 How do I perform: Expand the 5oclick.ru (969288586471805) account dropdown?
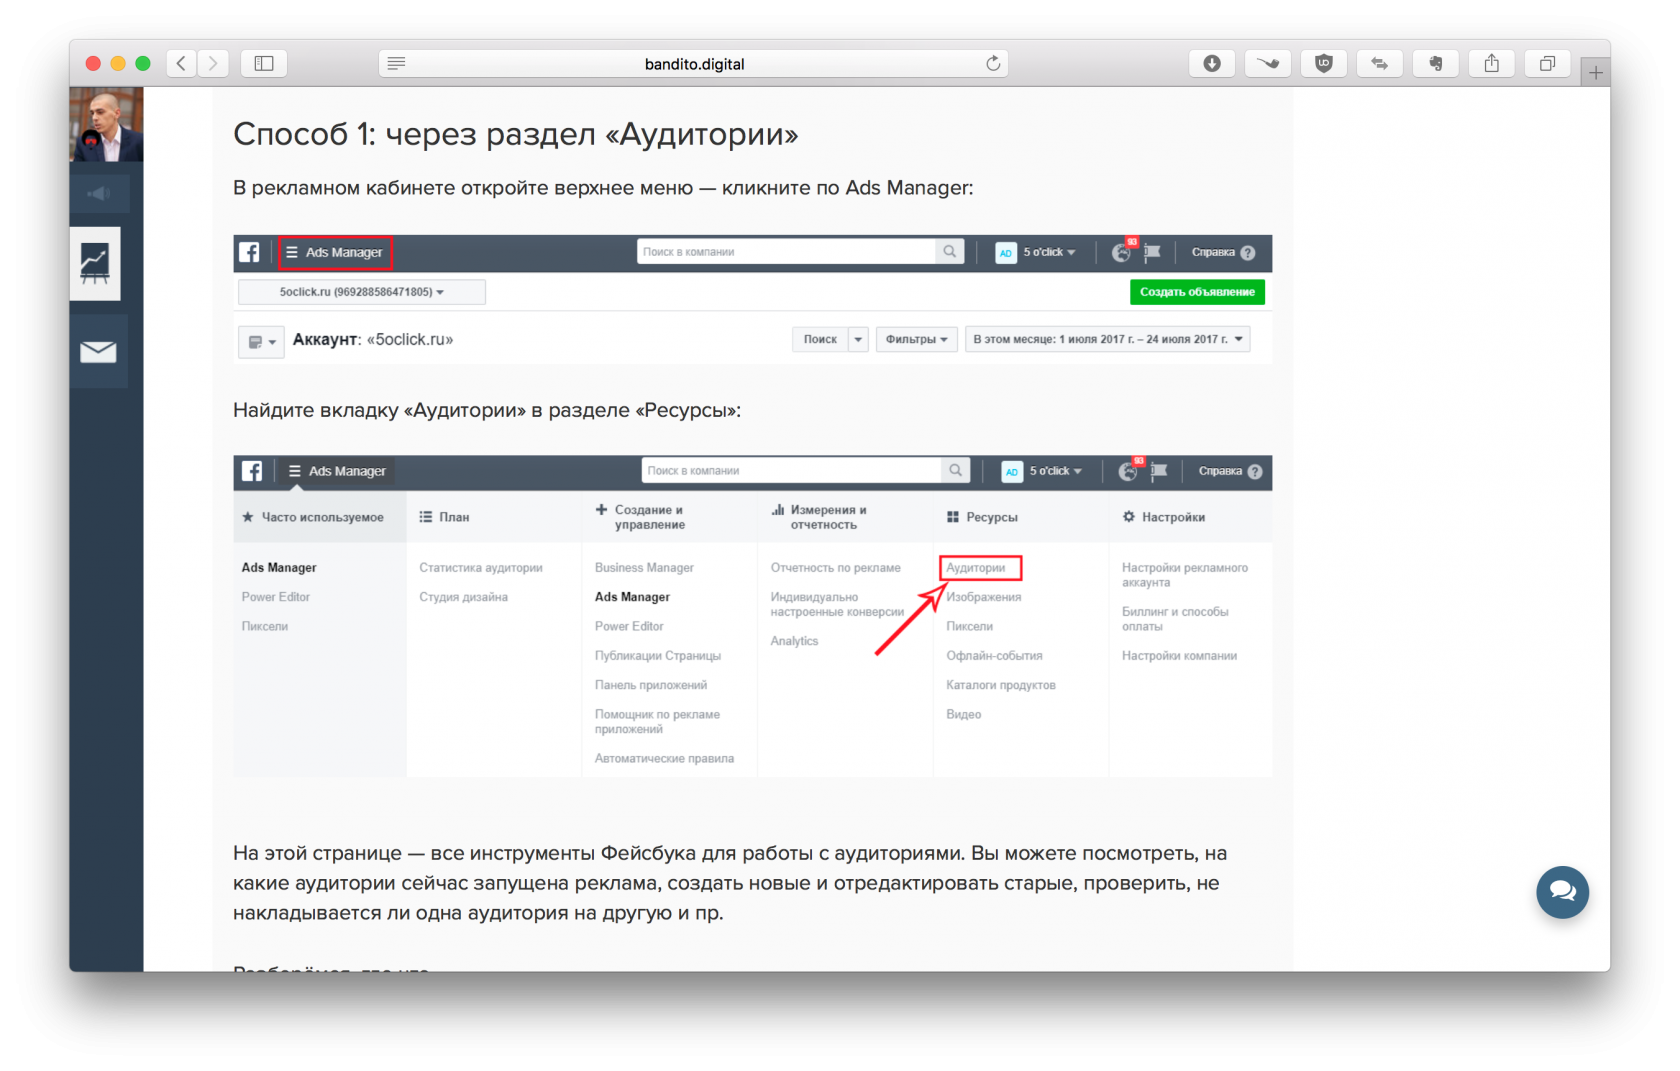[x=362, y=292]
